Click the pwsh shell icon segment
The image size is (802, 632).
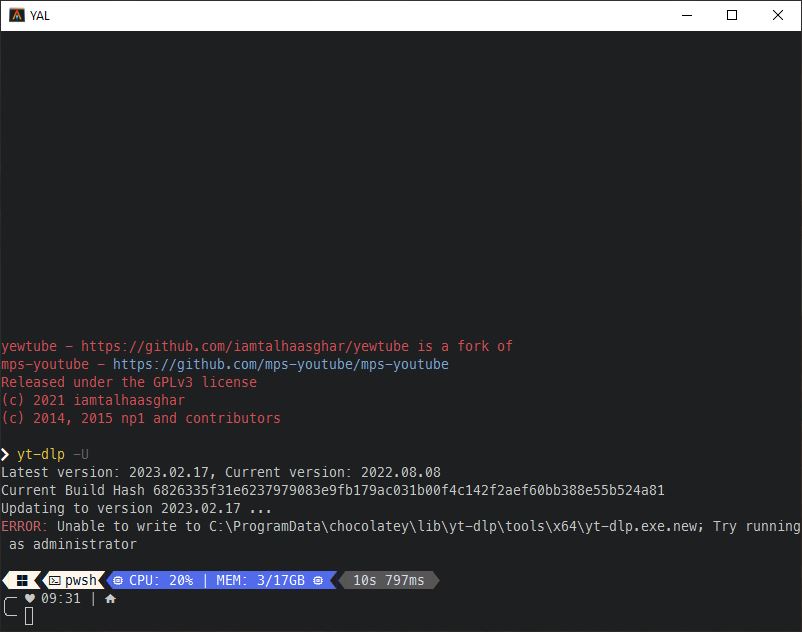(54, 580)
